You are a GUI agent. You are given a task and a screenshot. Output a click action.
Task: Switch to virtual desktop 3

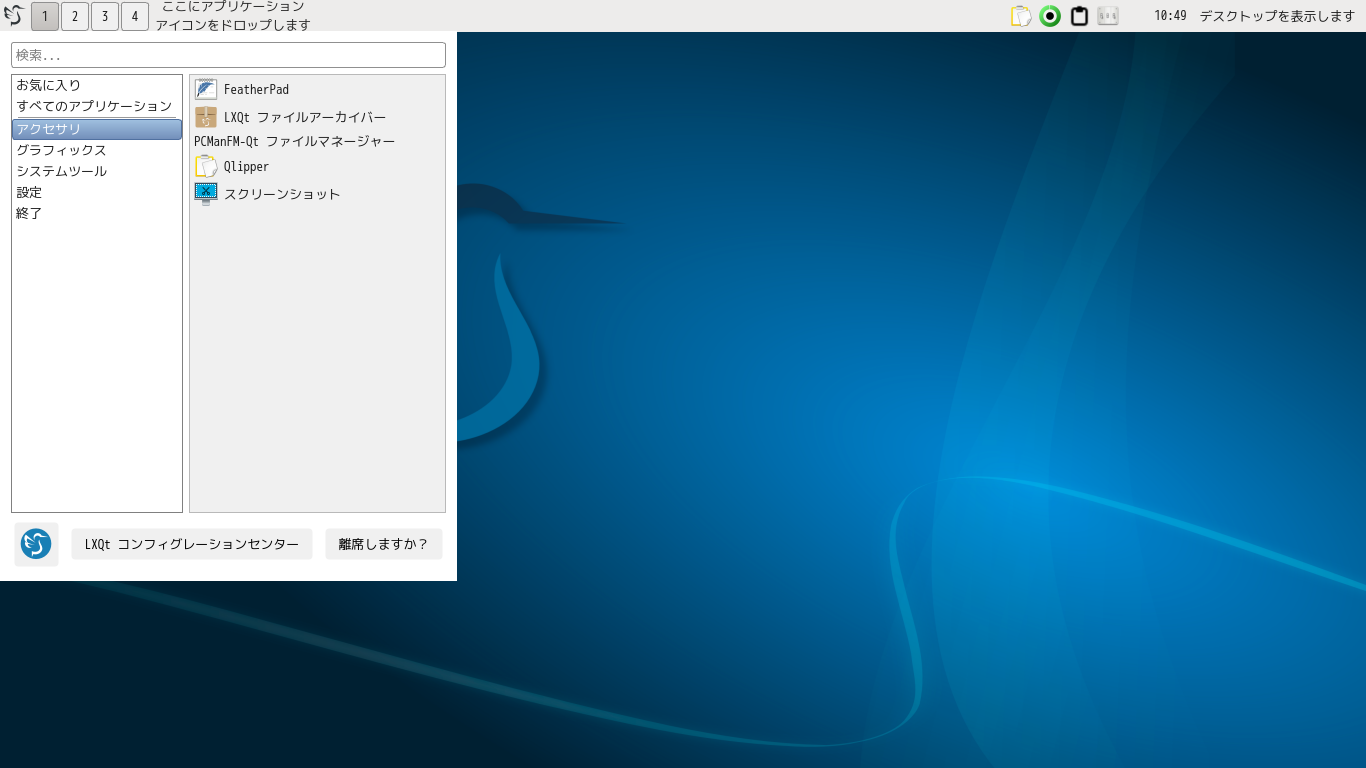pyautogui.click(x=104, y=16)
